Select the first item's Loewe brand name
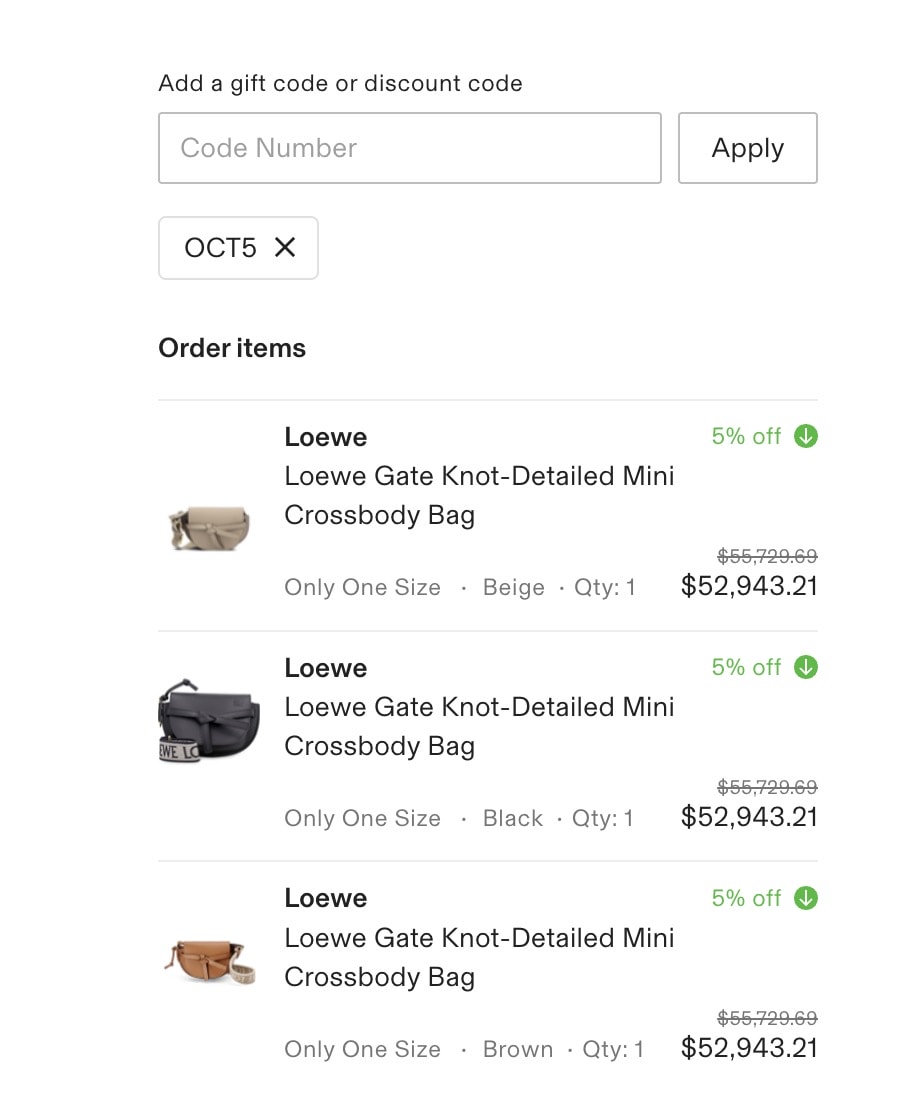The height and width of the screenshot is (1110, 918). pos(326,437)
